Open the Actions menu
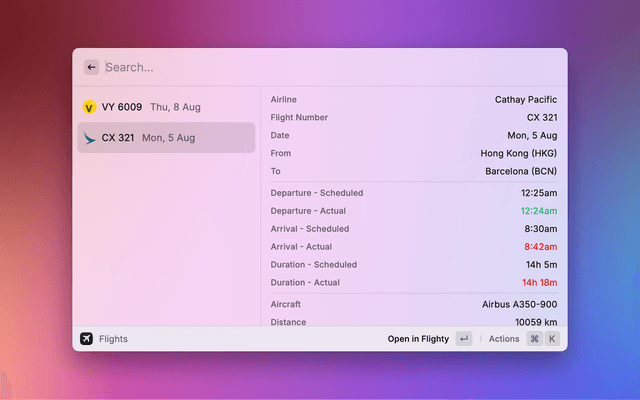The height and width of the screenshot is (400, 640). [x=504, y=339]
